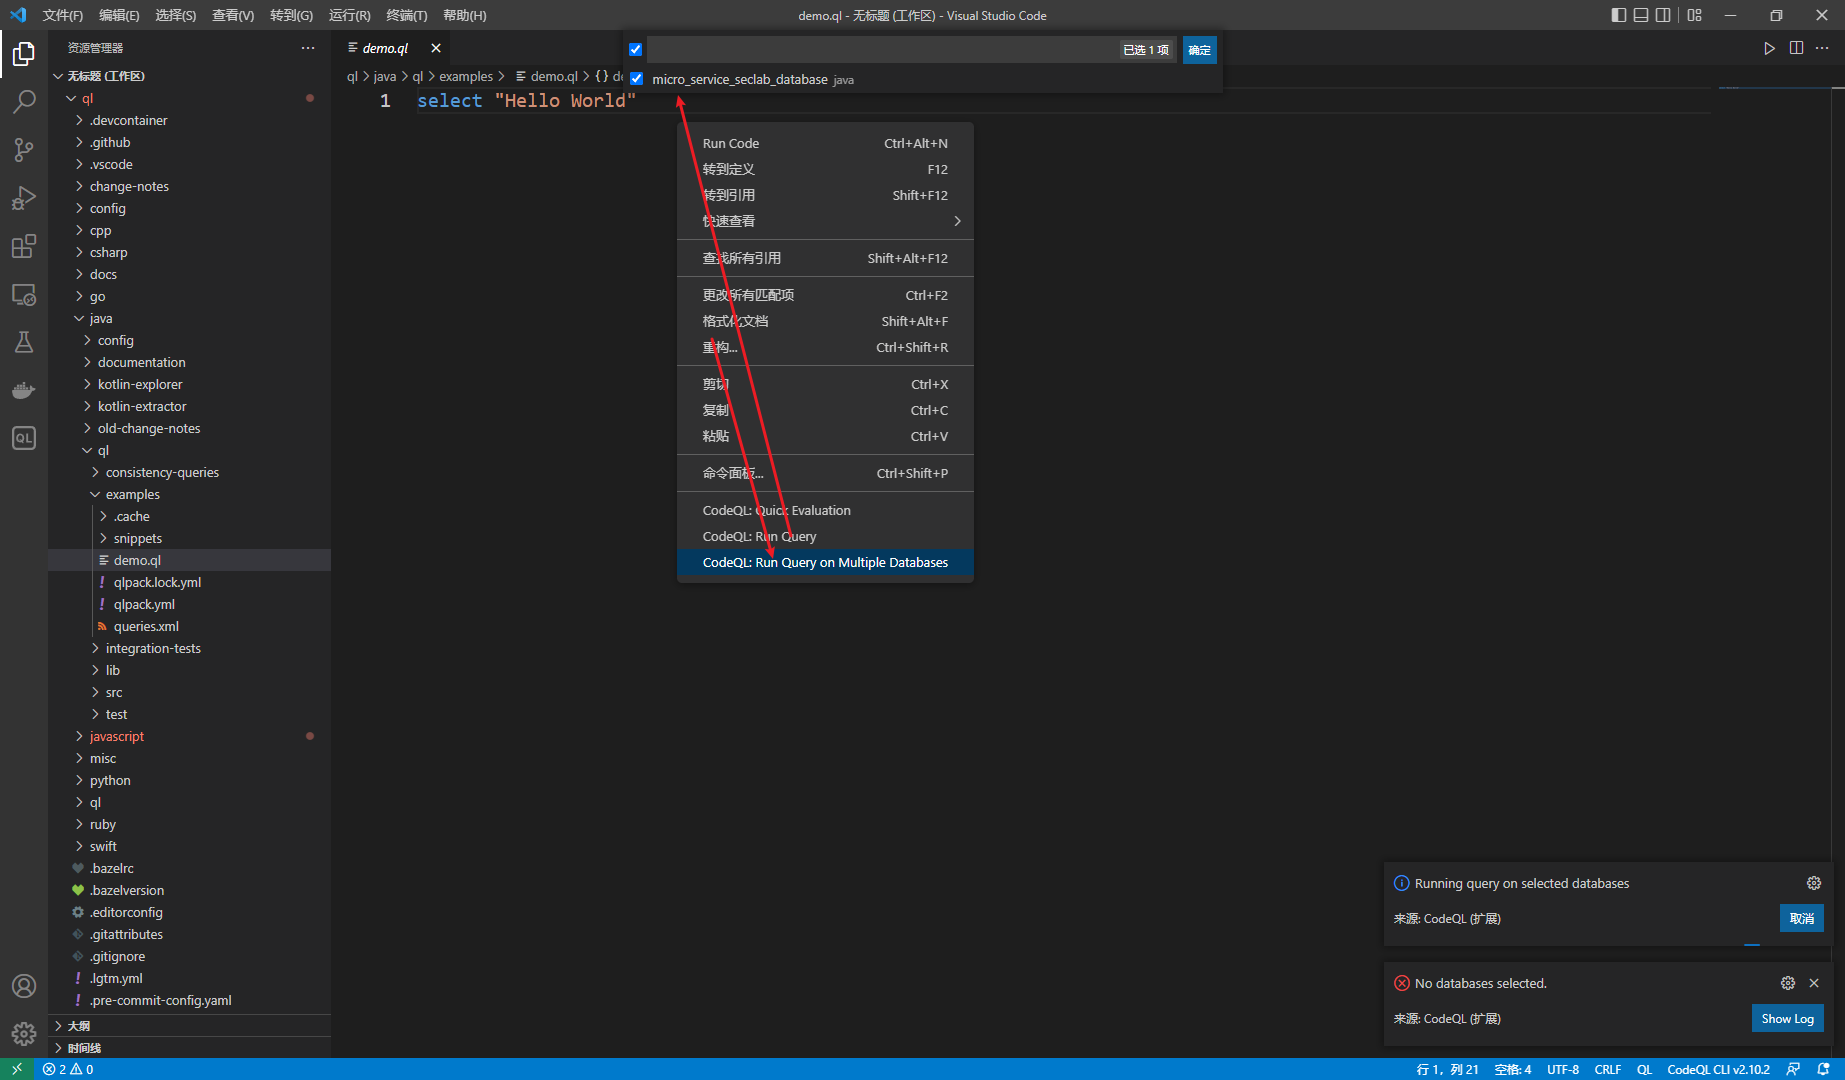Click the feedback icon in status bar
The height and width of the screenshot is (1080, 1845).
point(1793,1069)
